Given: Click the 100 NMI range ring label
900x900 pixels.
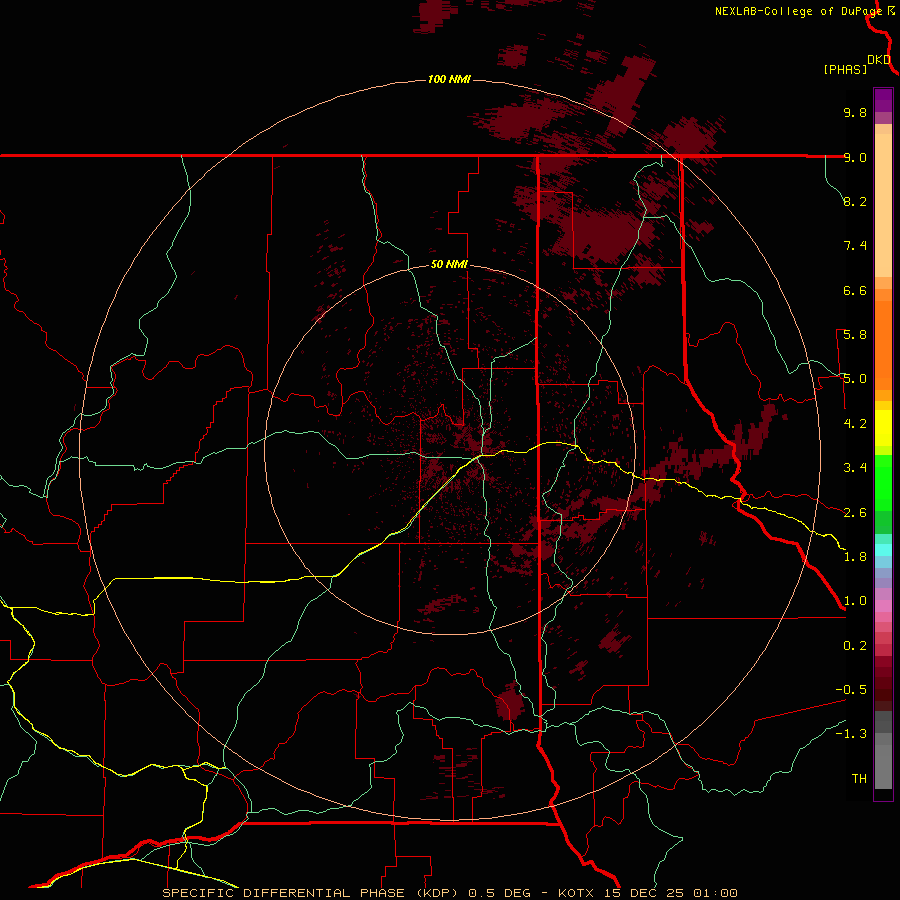Looking at the screenshot, I should coord(449,79).
